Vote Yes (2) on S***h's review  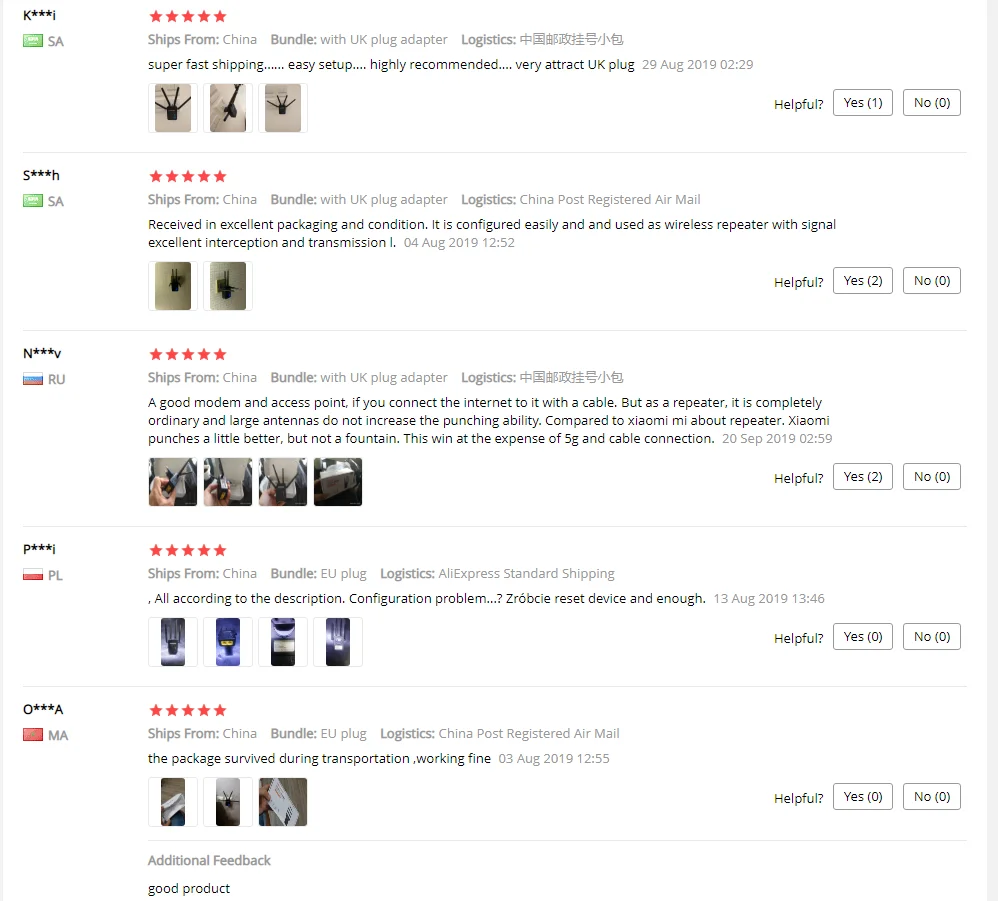click(862, 281)
